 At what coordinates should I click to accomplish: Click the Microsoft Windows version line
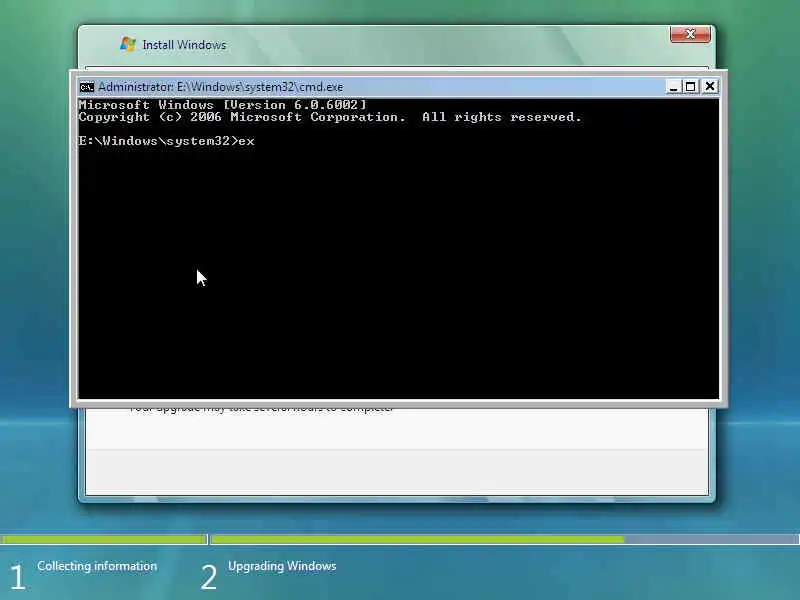click(222, 105)
